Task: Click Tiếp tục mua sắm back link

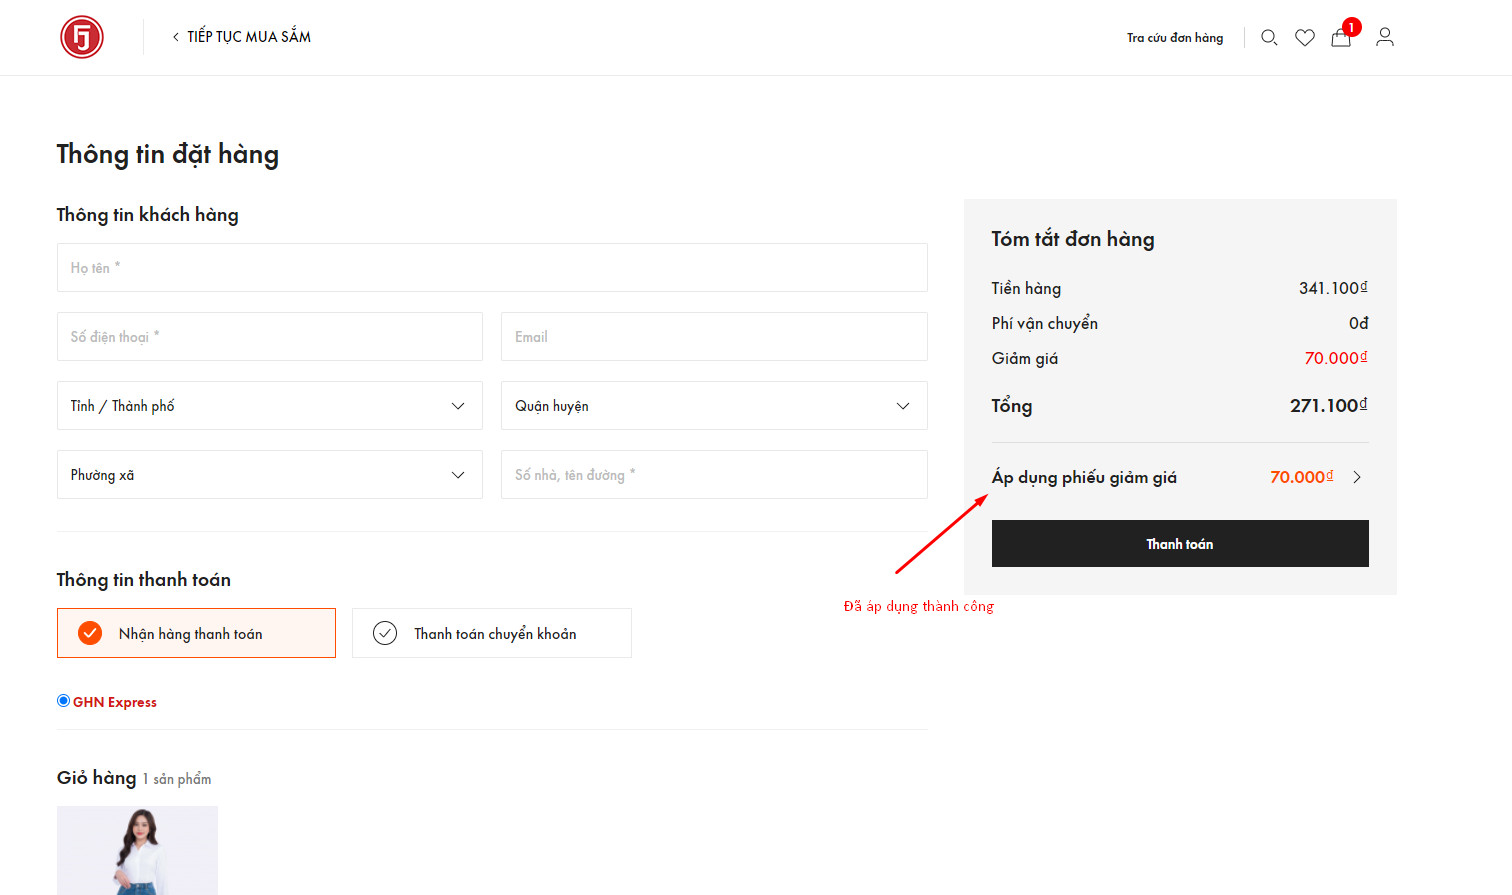Action: click(x=241, y=37)
